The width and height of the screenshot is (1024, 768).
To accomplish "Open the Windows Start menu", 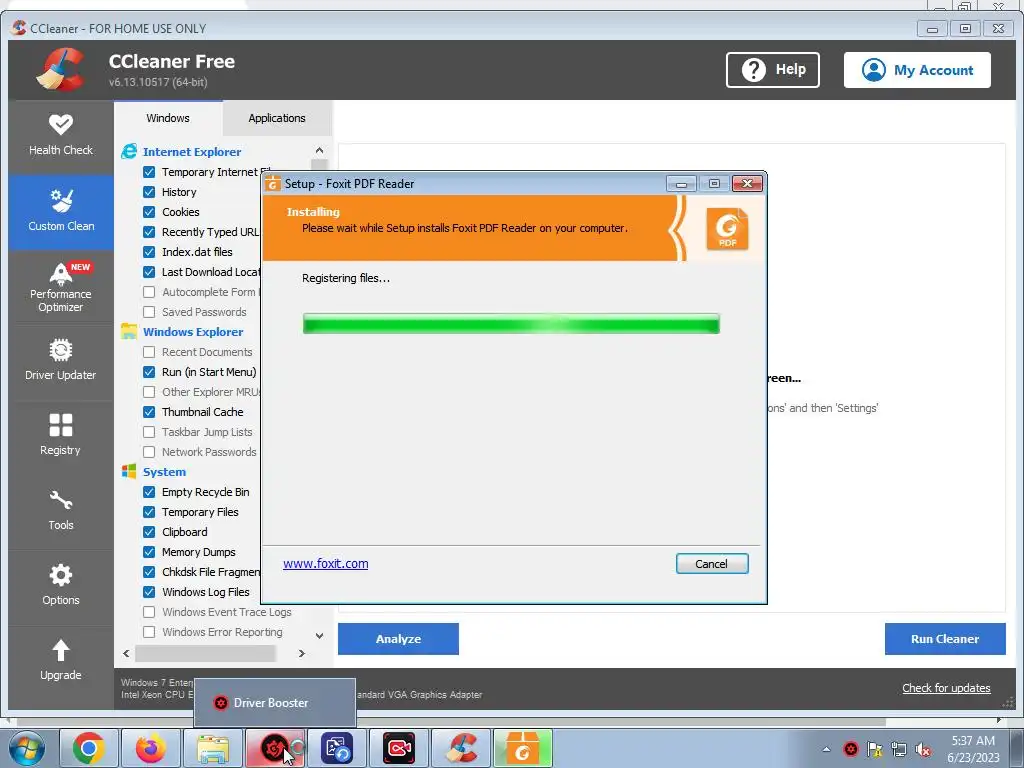I will click(x=26, y=748).
